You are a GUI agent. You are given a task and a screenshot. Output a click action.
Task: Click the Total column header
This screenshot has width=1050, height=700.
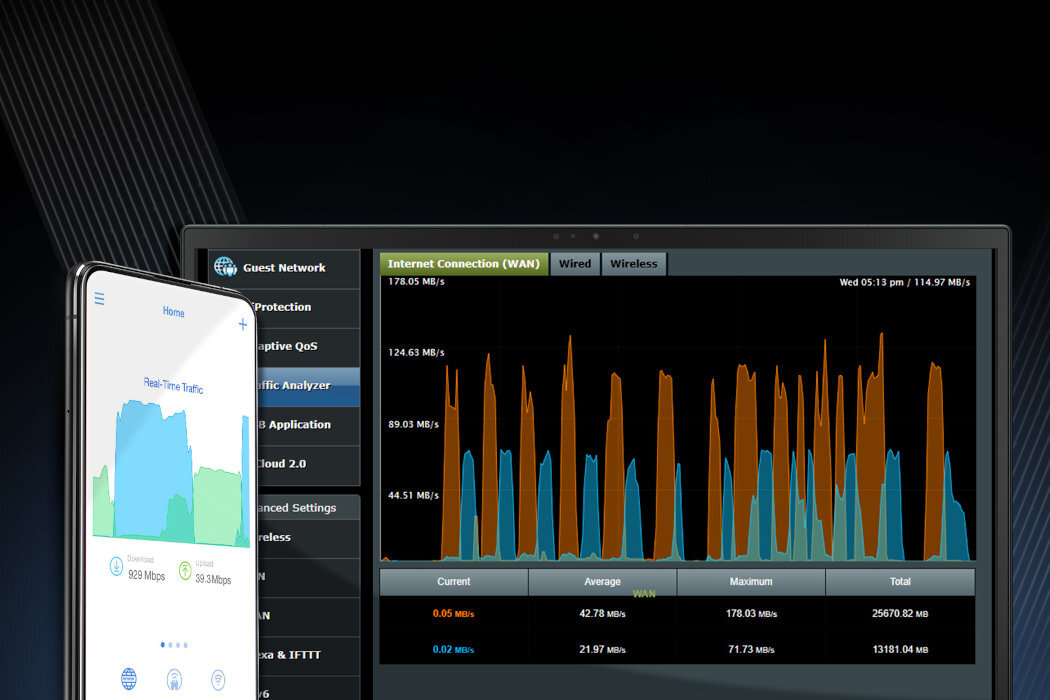pyautogui.click(x=899, y=581)
